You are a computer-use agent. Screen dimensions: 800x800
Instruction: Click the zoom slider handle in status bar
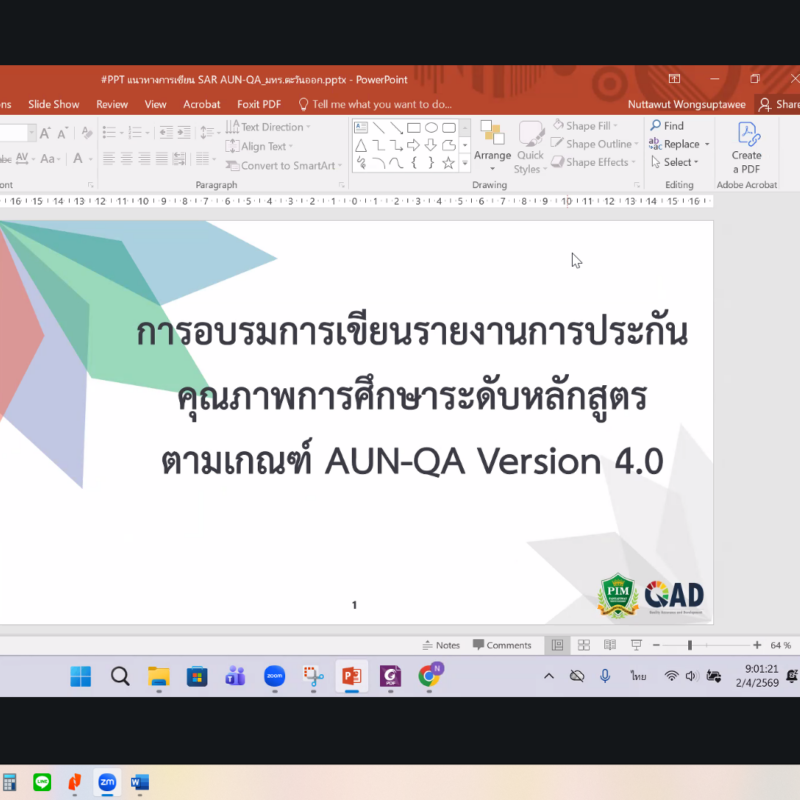[689, 645]
